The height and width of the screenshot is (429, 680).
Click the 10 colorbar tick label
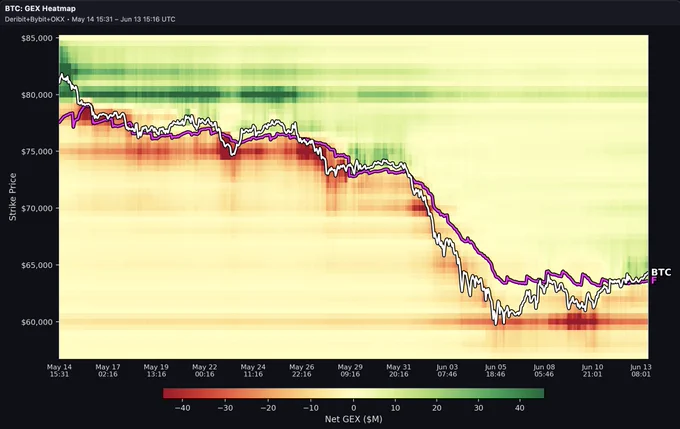(x=395, y=408)
